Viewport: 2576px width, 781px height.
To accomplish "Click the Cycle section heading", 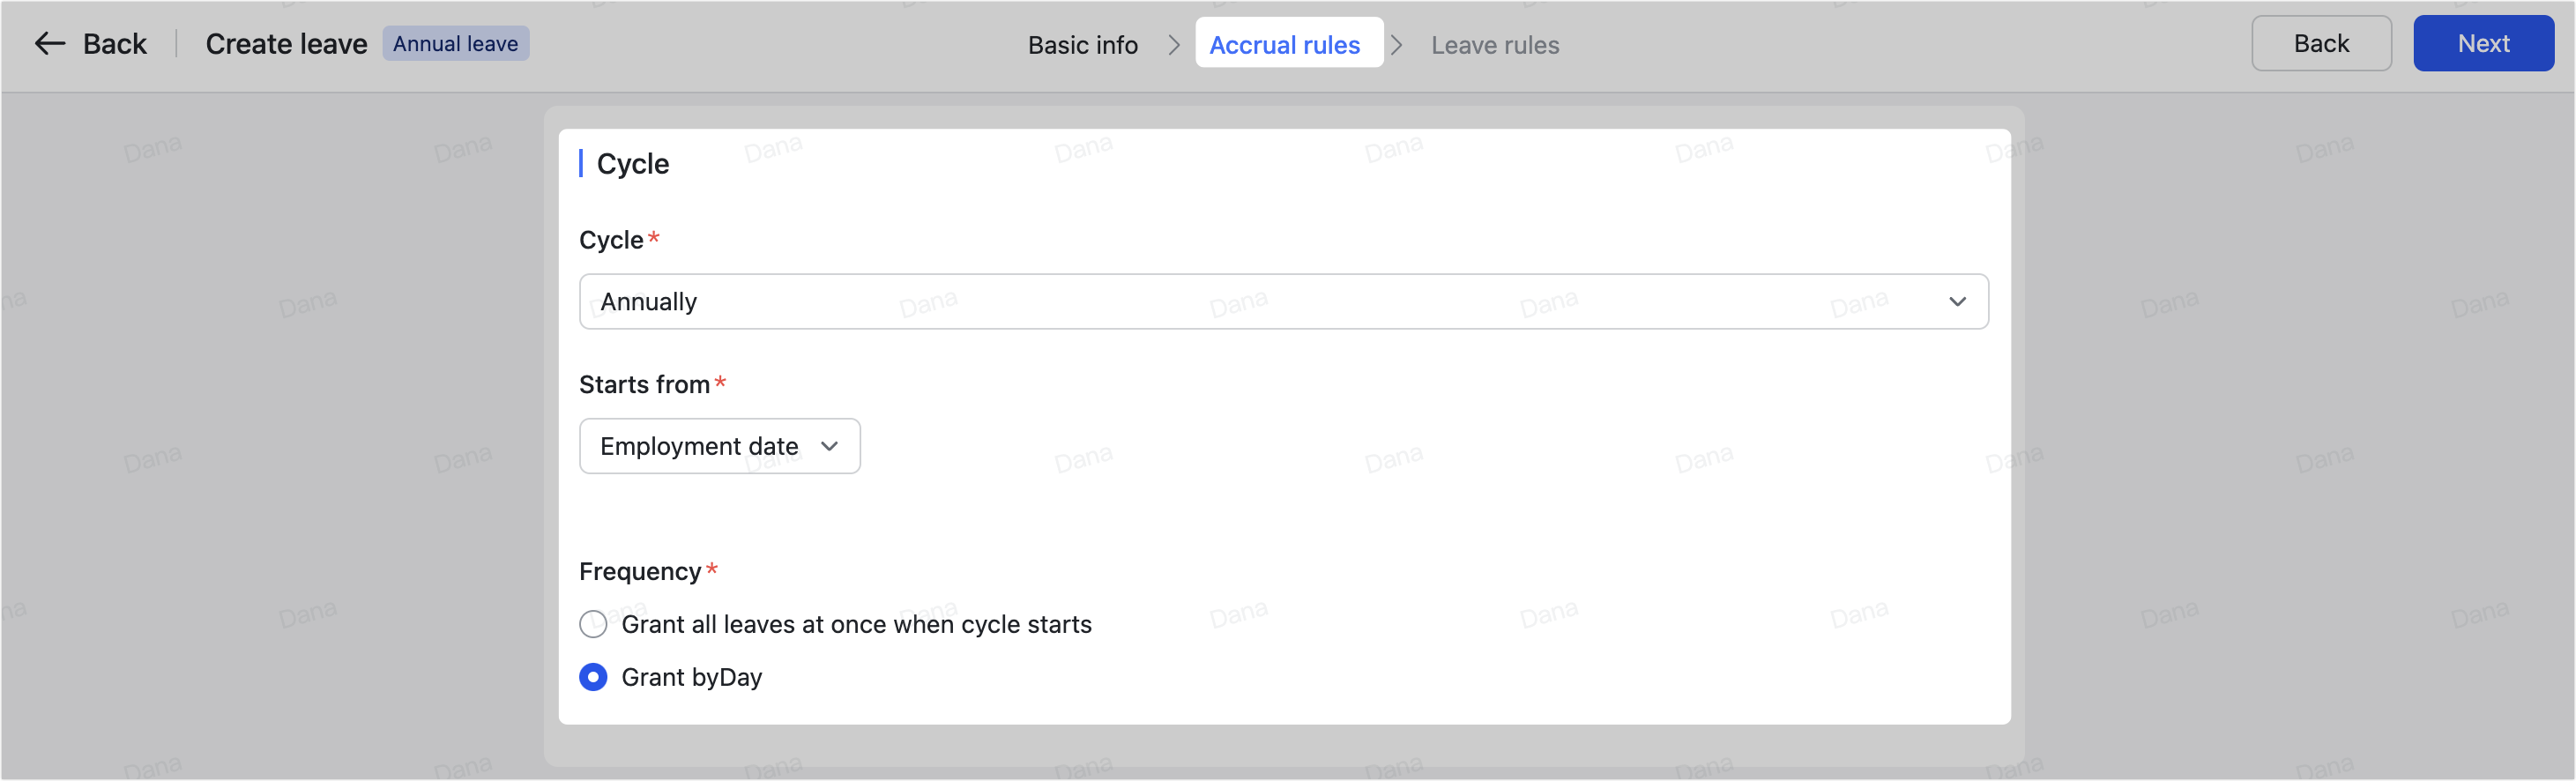I will [633, 164].
